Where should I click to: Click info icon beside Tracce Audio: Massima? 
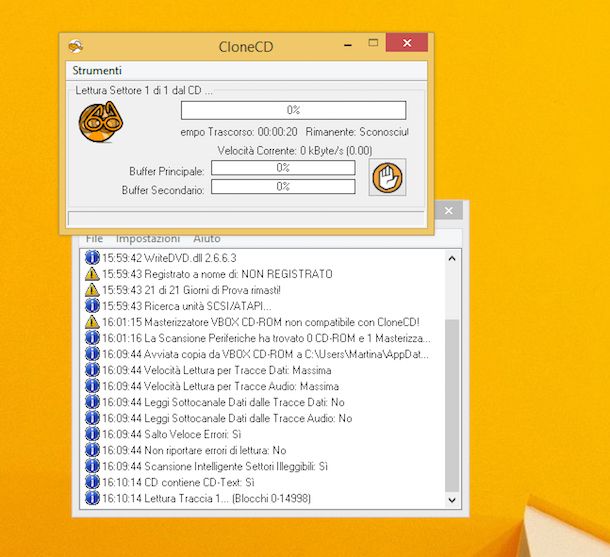pos(92,385)
